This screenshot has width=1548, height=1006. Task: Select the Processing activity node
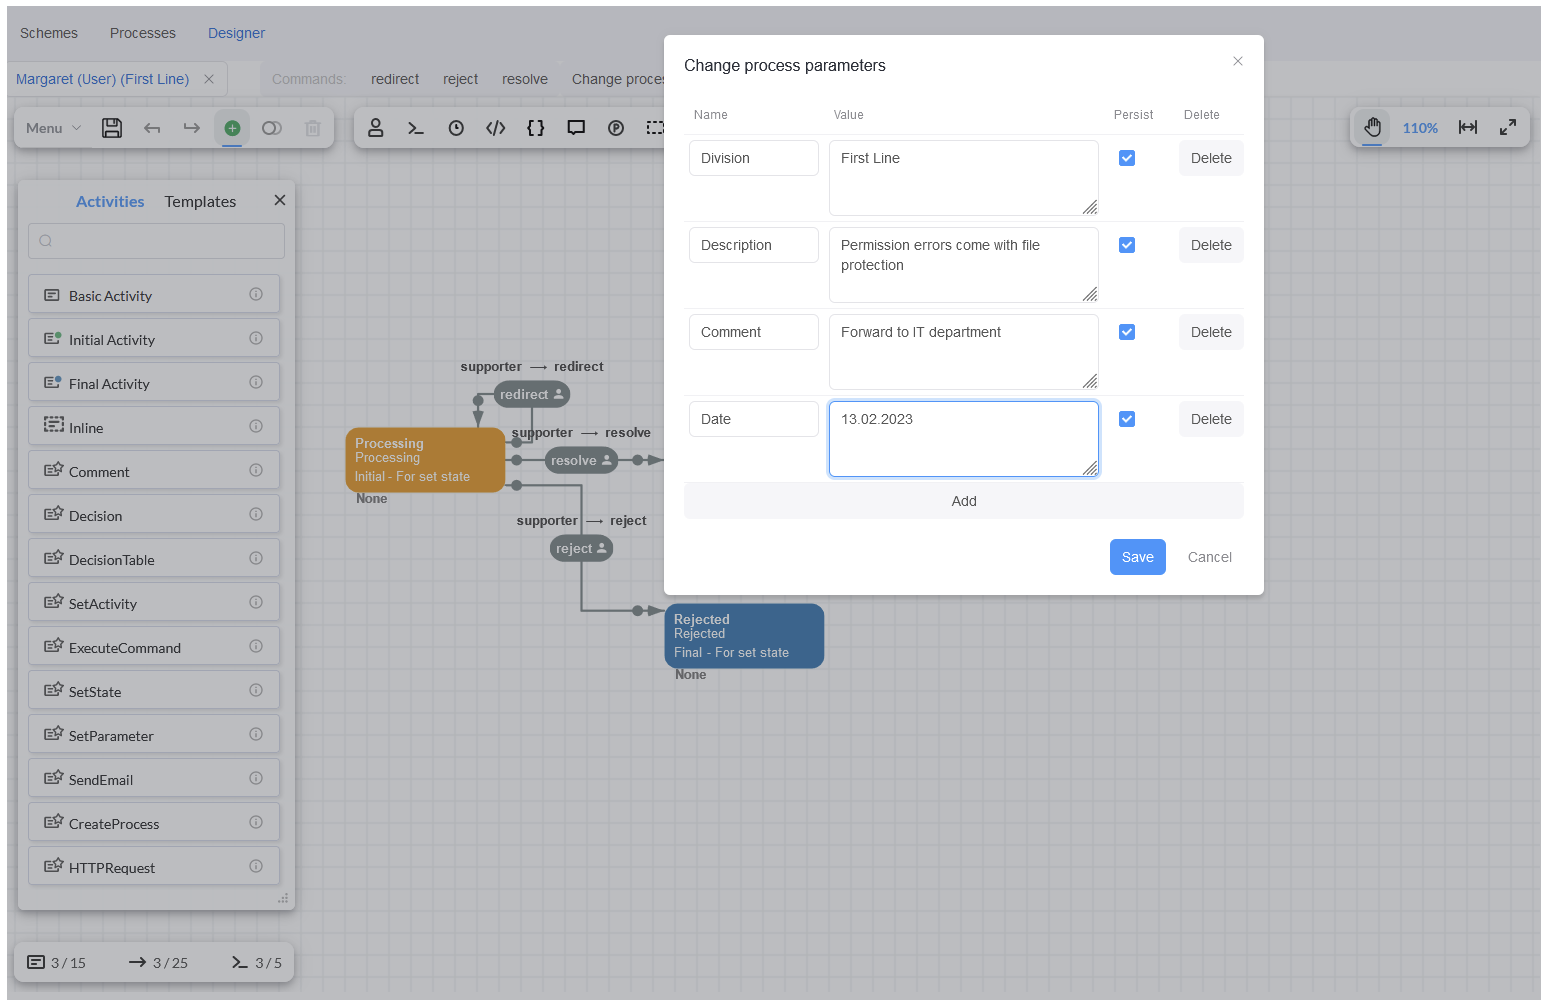(x=425, y=460)
